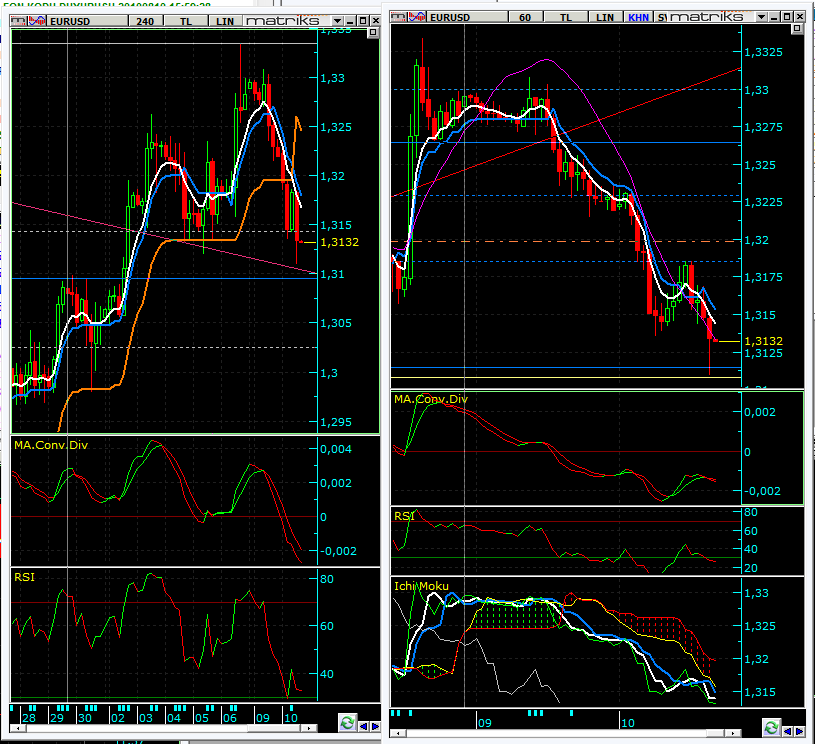Toggle LIN scale on the 60 chart
815x744 pixels.
point(605,16)
